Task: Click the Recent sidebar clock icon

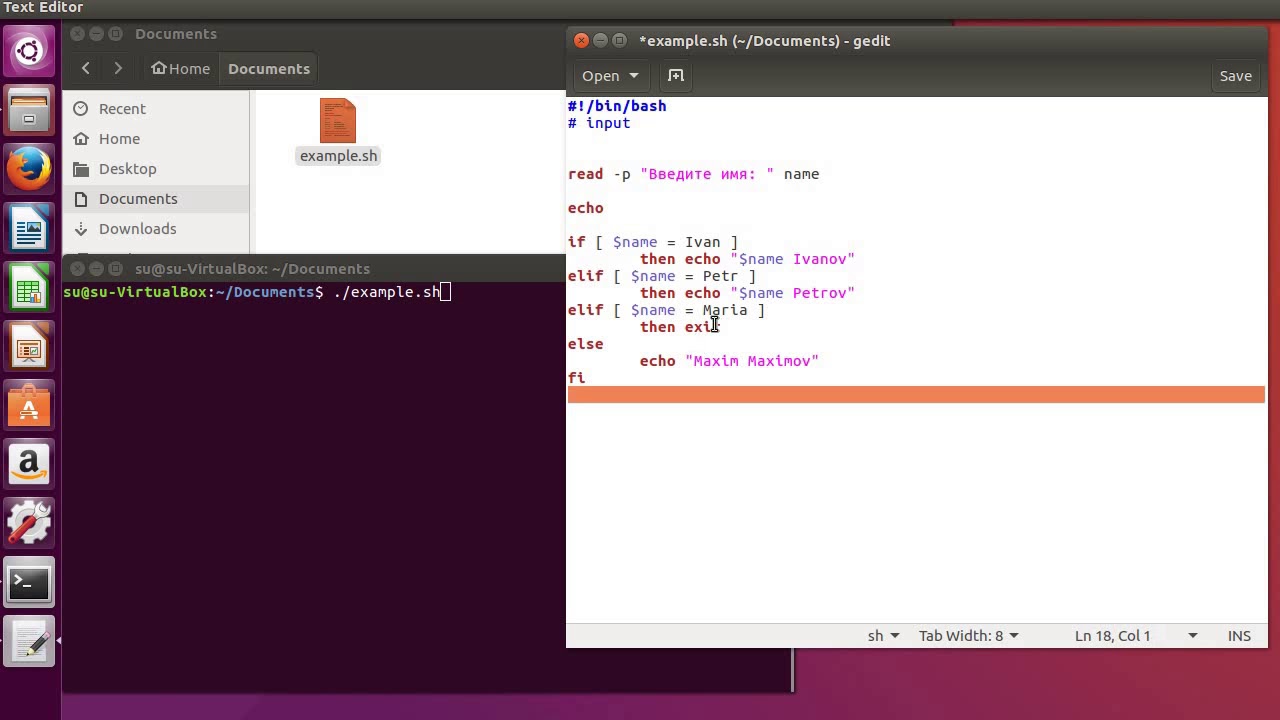Action: pyautogui.click(x=80, y=109)
